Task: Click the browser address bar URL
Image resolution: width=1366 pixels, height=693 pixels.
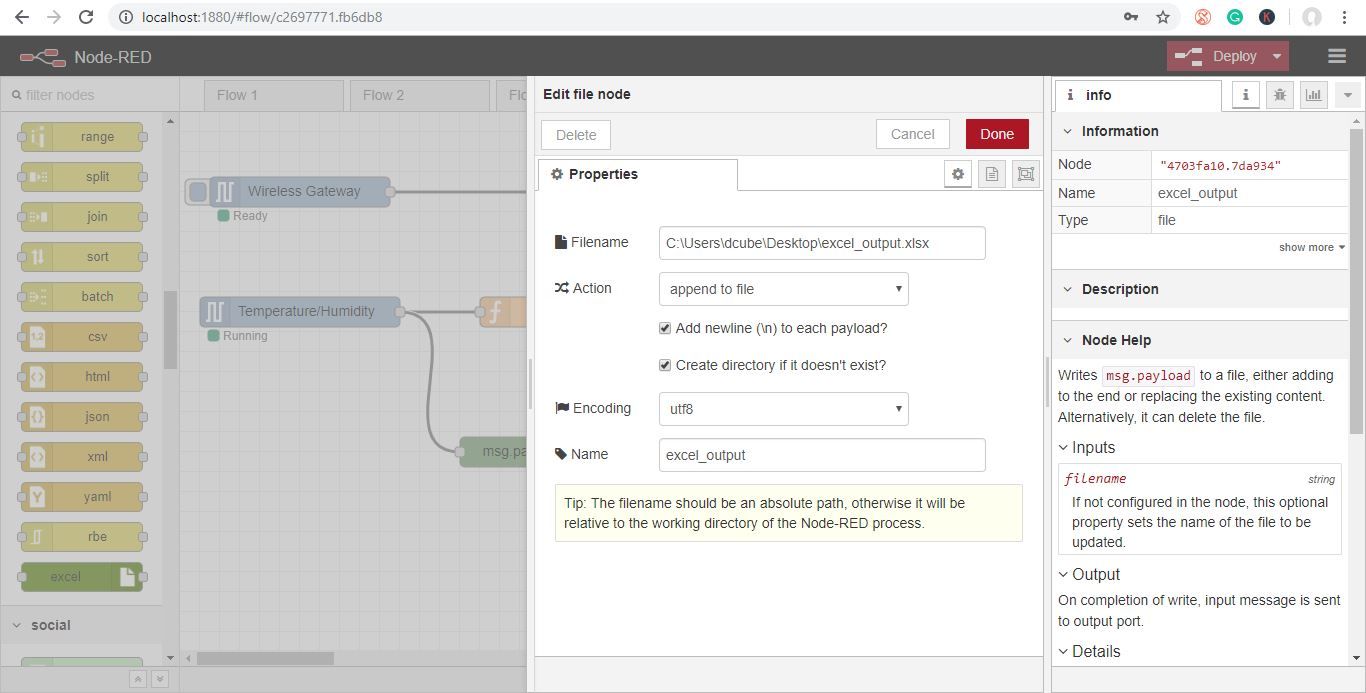Action: click(262, 17)
